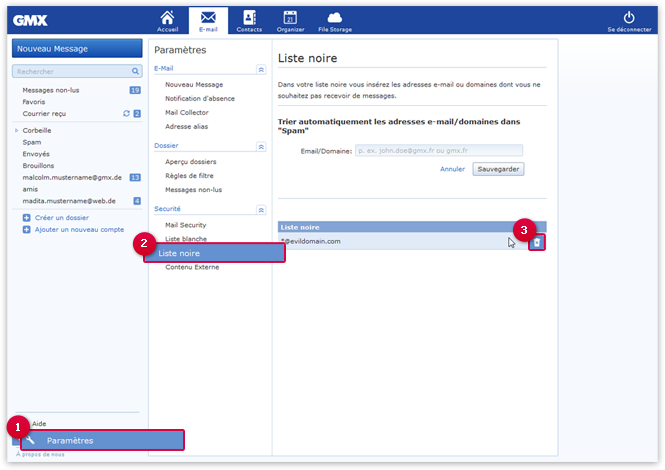This screenshot has height=470, width=665.
Task: Open Contenu Externe settings
Action: pyautogui.click(x=192, y=267)
